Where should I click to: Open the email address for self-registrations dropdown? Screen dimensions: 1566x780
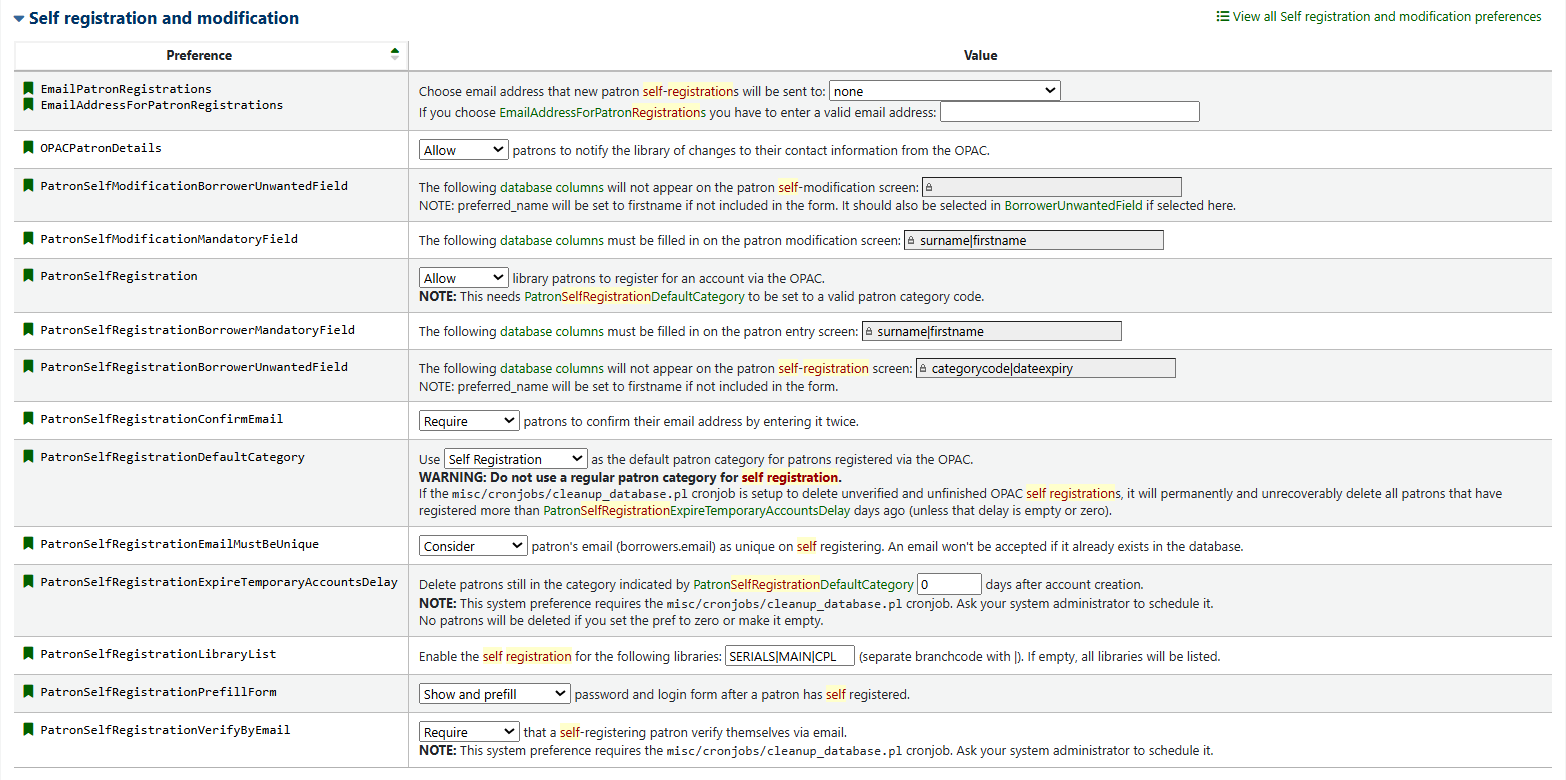944,91
